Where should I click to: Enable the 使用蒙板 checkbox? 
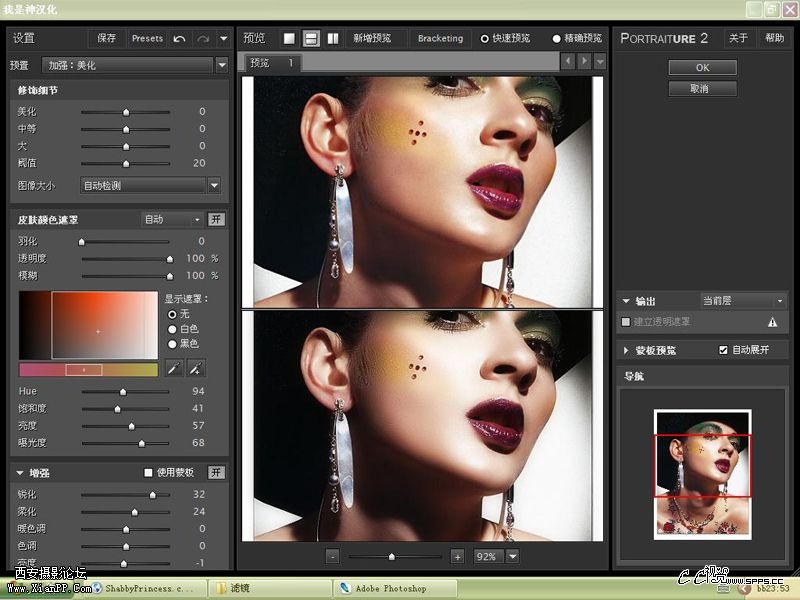click(149, 472)
